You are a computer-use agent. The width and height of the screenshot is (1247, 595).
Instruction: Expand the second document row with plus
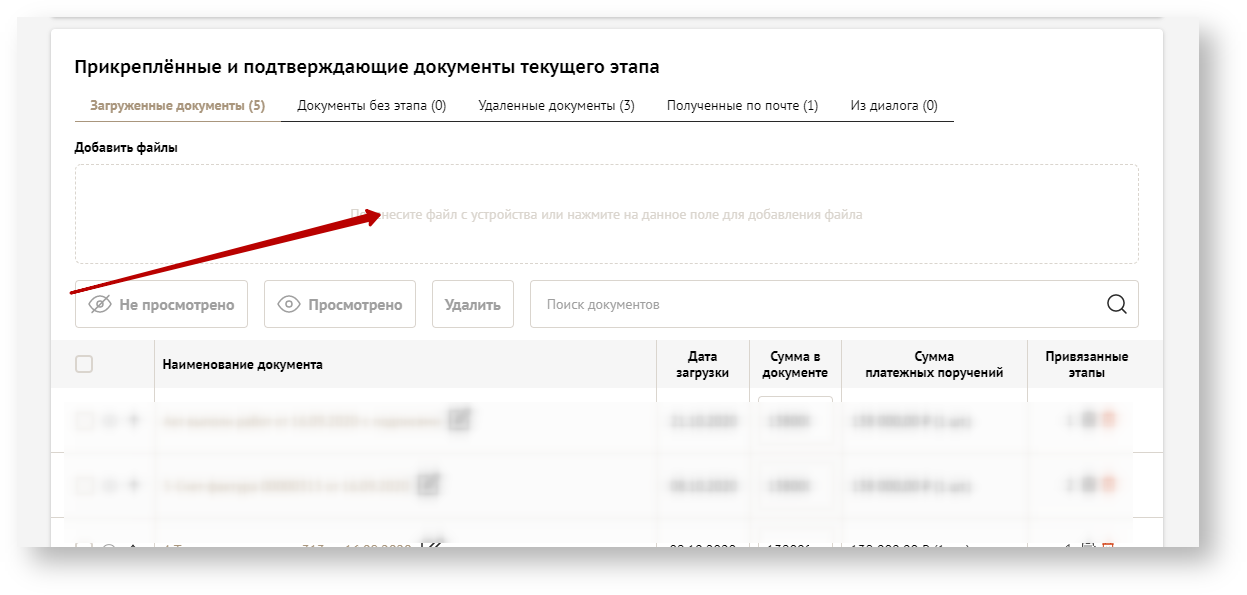pos(132,486)
